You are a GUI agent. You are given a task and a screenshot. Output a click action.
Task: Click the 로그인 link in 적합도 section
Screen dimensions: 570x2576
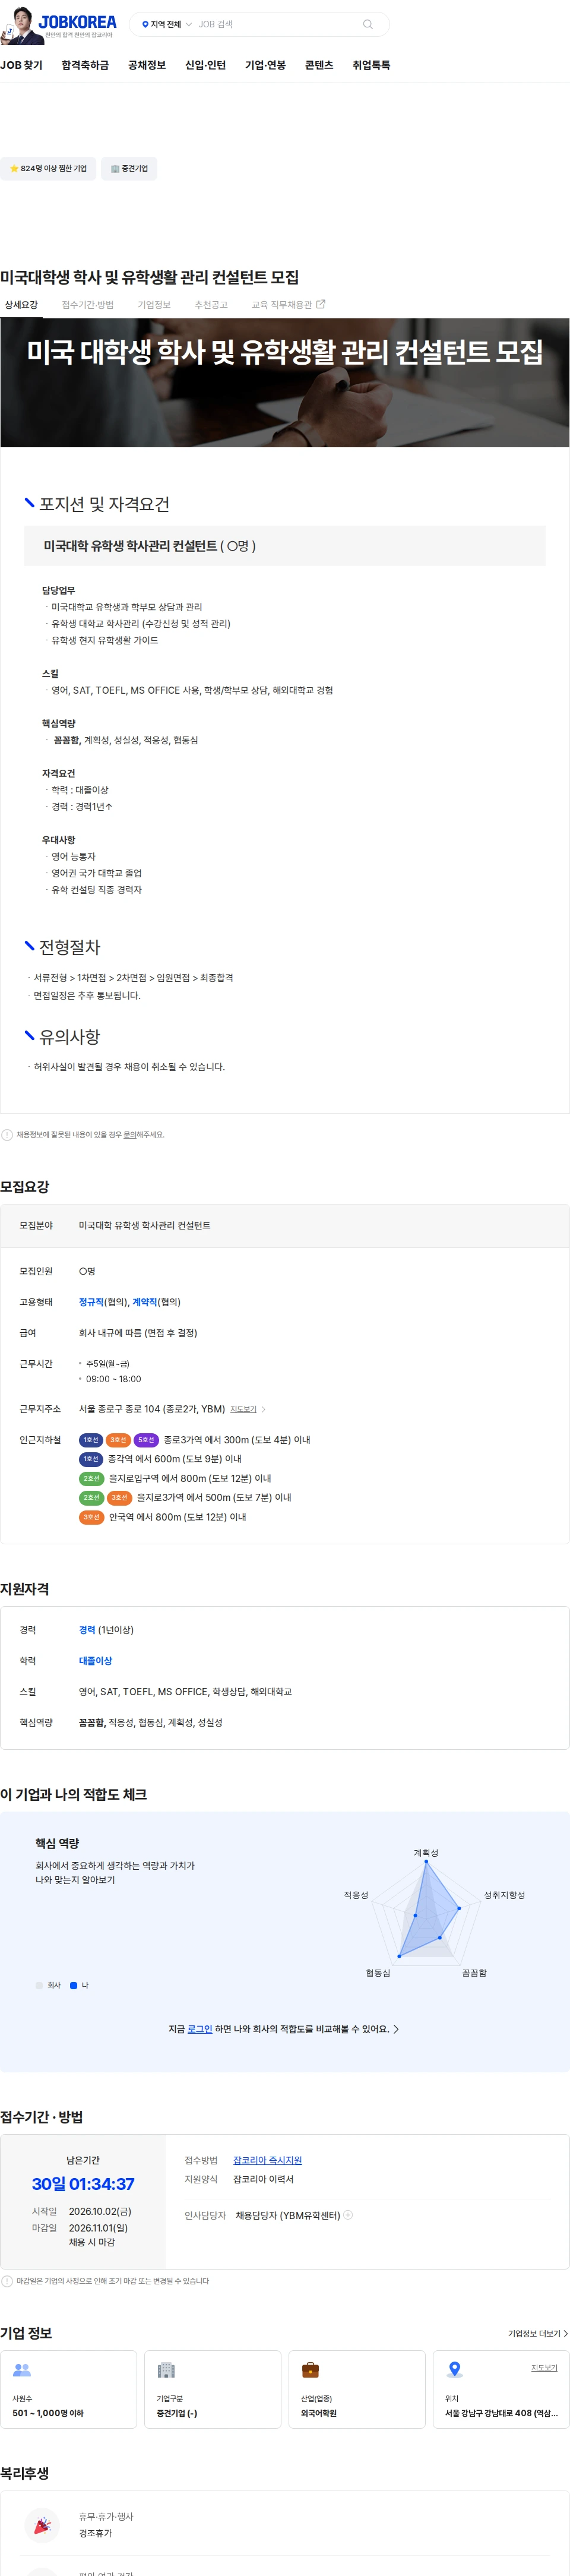click(199, 2029)
